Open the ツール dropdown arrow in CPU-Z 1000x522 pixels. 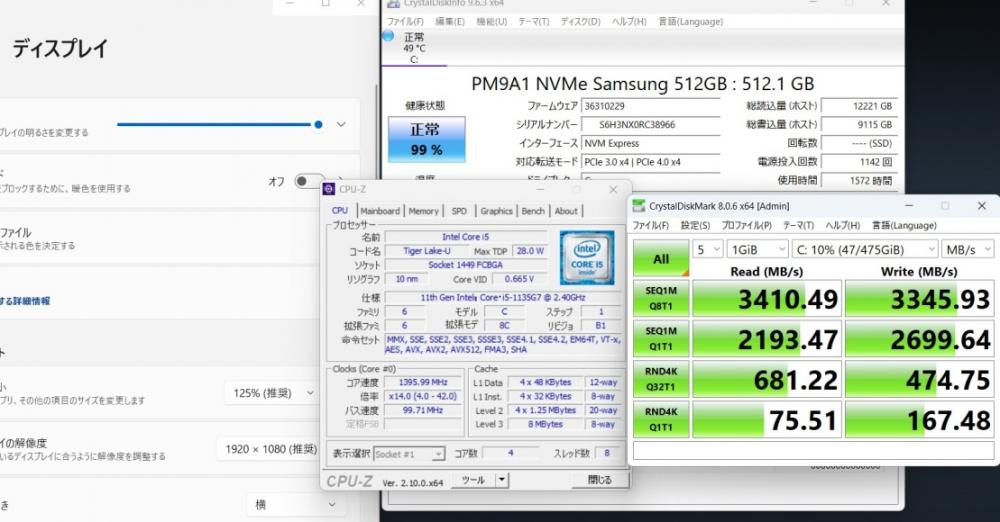click(502, 480)
